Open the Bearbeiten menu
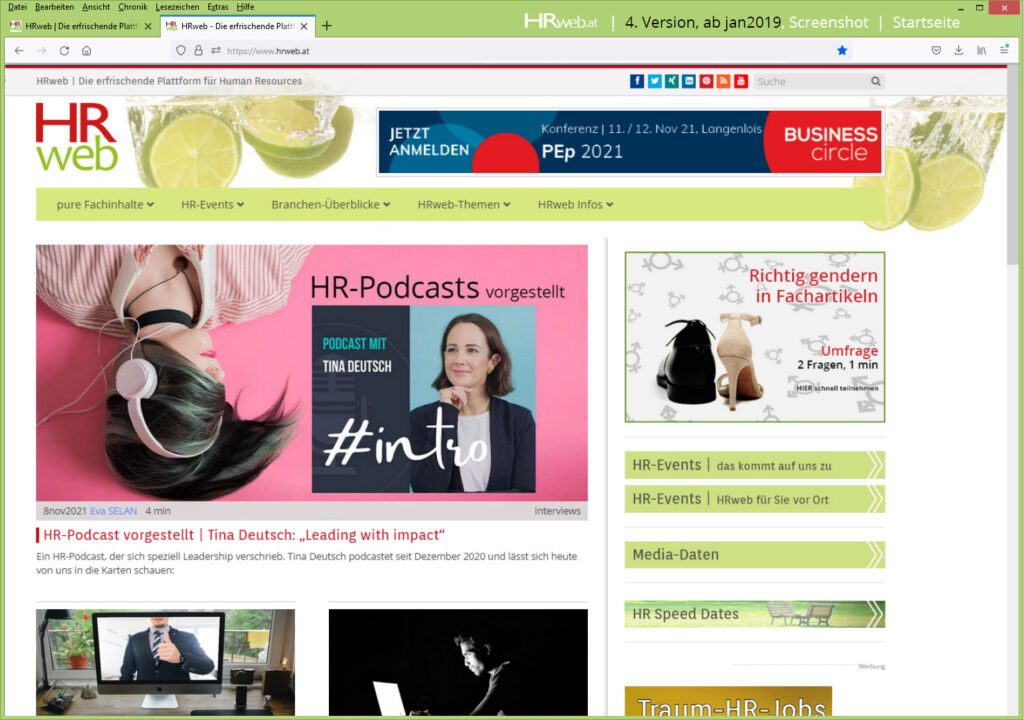This screenshot has height=720, width=1024. [54, 7]
